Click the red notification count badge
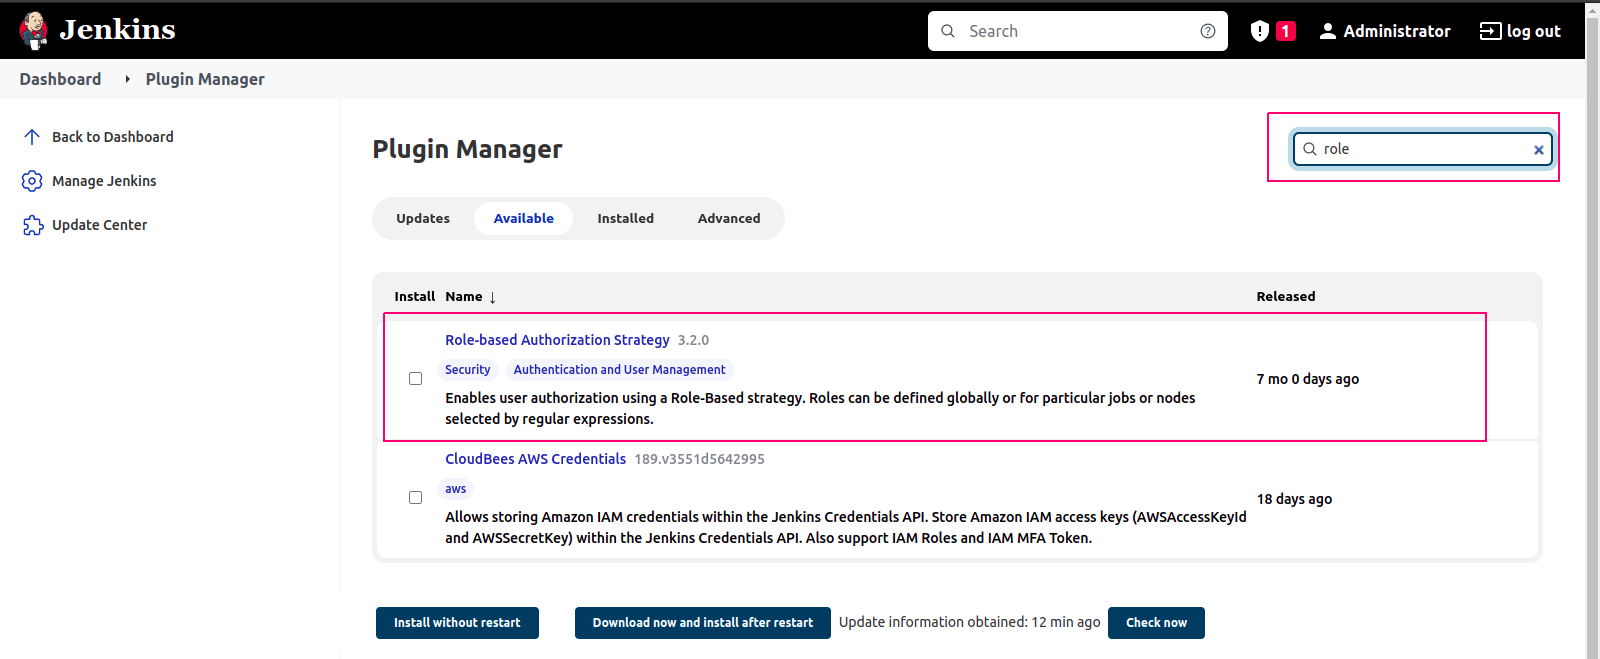 [x=1286, y=31]
